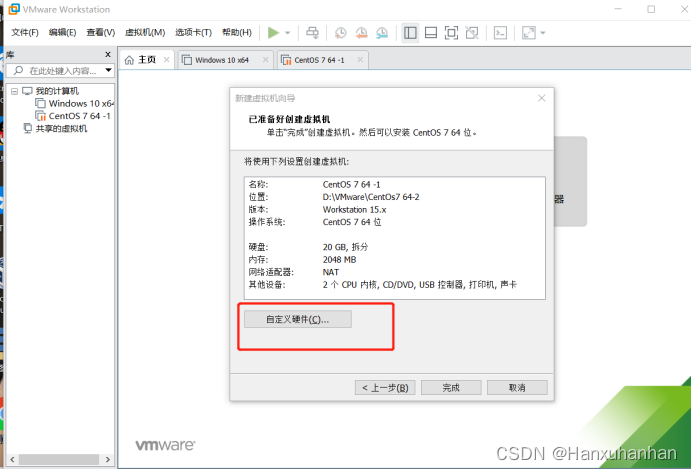Toggle the thumbnail bar view icon
Viewport: 692px width, 470px height.
click(431, 33)
